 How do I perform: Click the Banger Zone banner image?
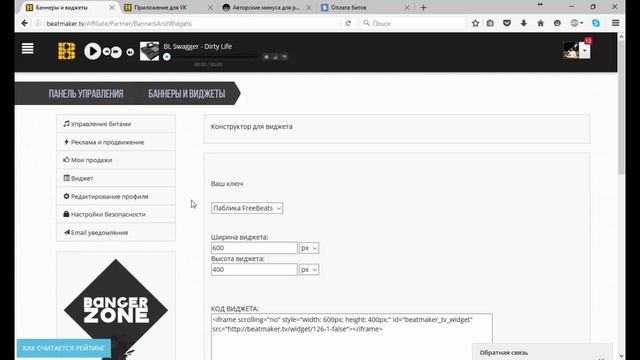[x=116, y=309]
